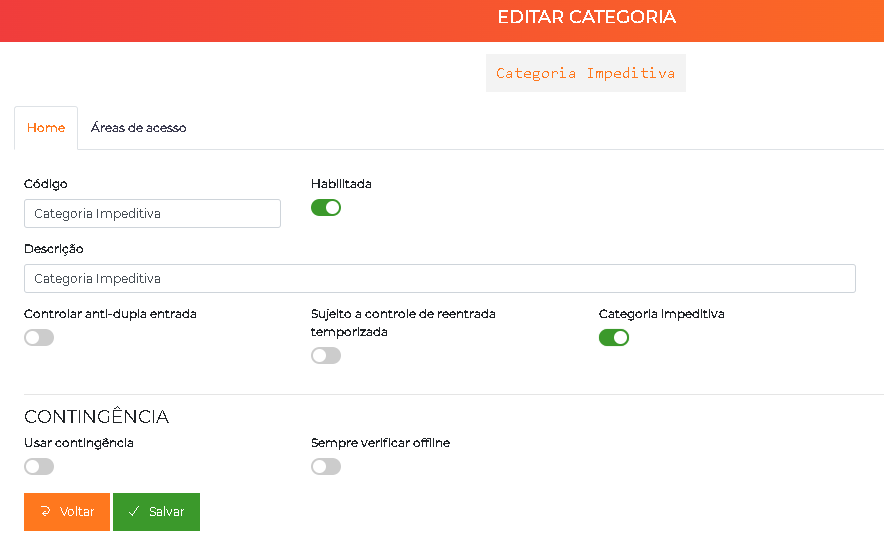Click the EDITAR CATEGORIA header title

coord(586,17)
